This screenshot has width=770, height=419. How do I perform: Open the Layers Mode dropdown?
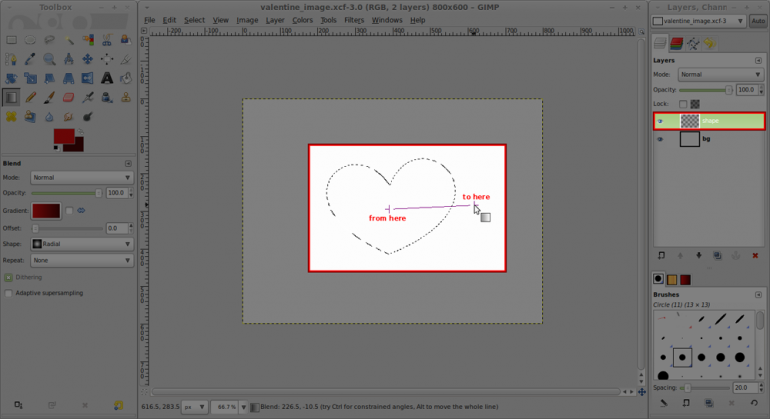[x=720, y=75]
